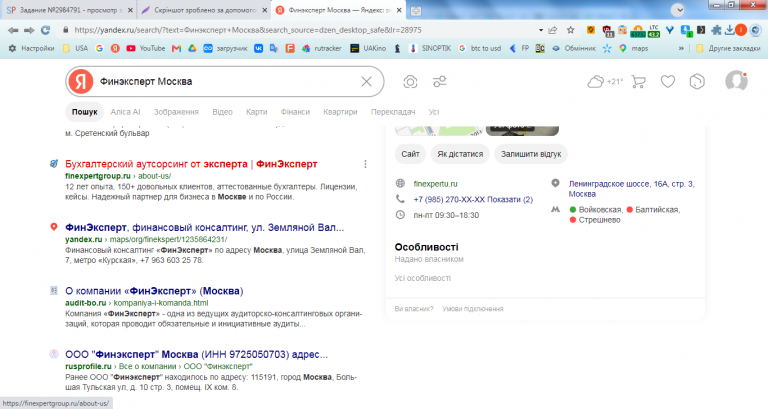The height and width of the screenshot is (409, 768).
Task: Open ООО "Финэксперт" Москва rusprofile result
Action: (x=196, y=354)
